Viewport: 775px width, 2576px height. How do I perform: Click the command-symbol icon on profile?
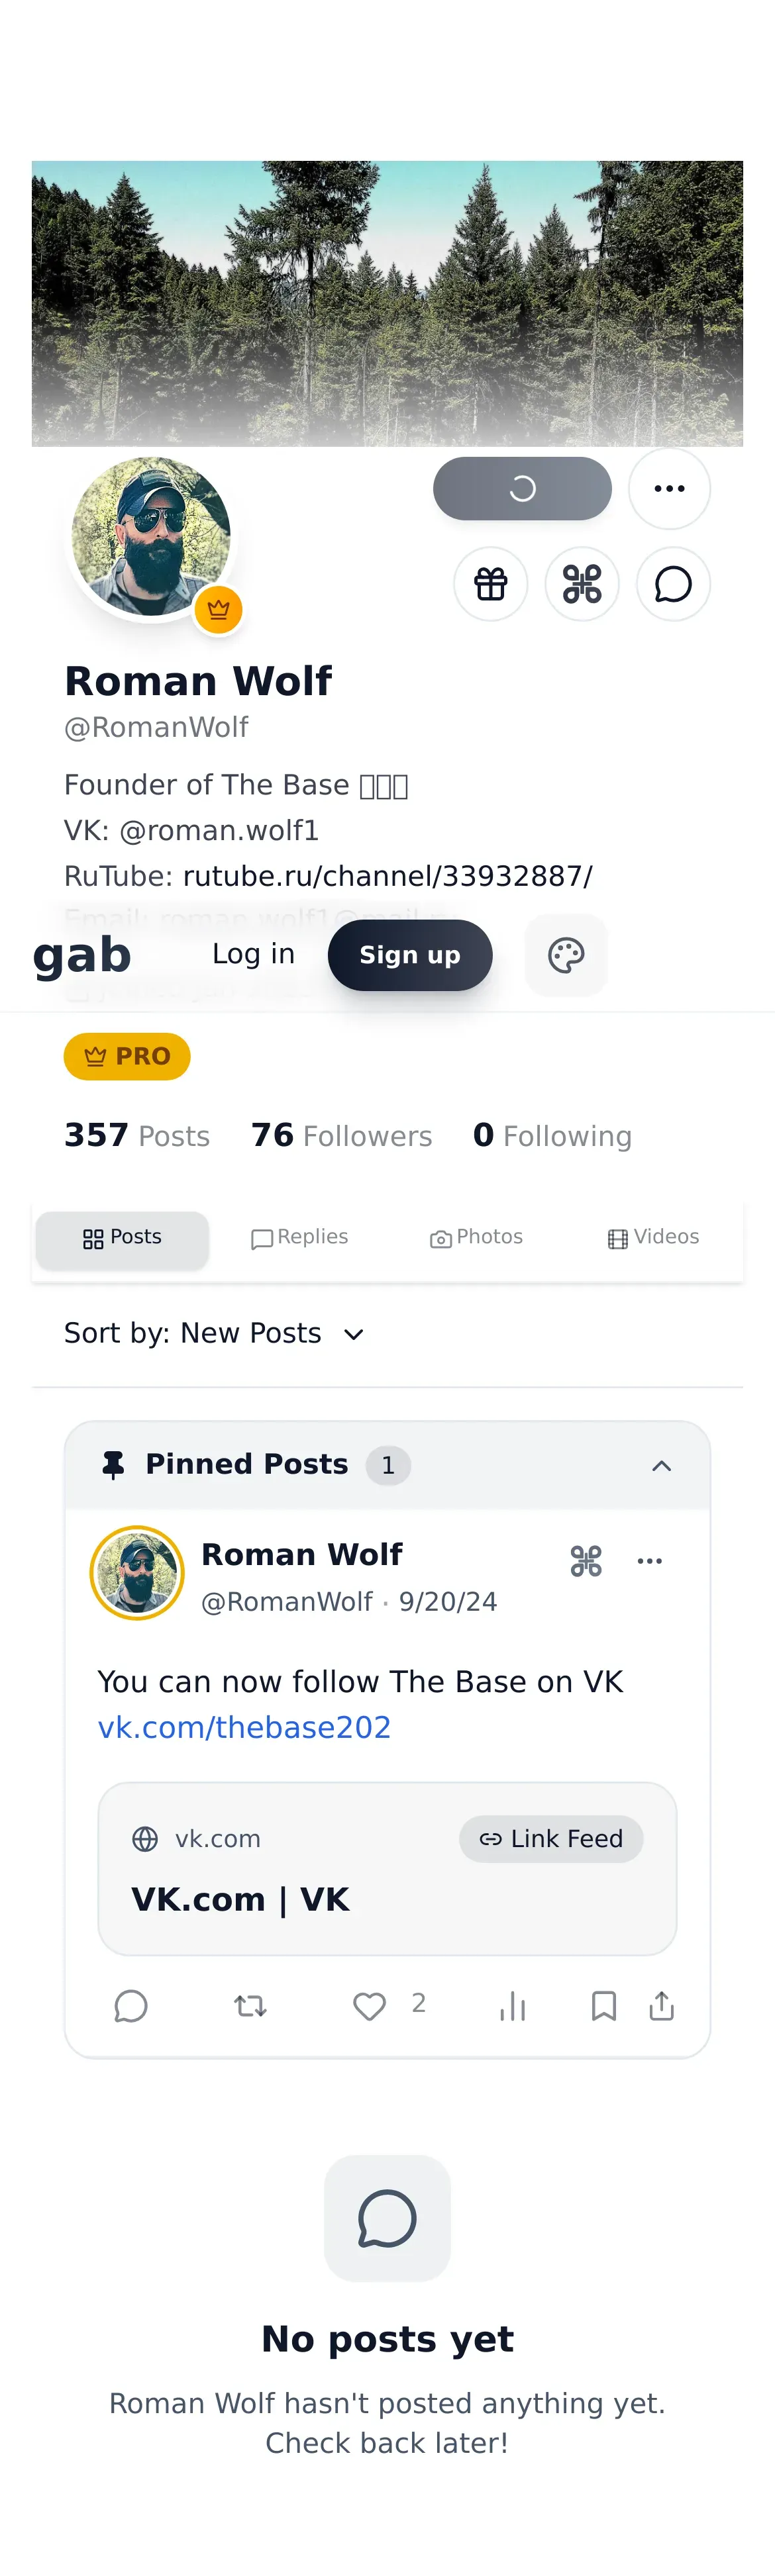point(582,584)
